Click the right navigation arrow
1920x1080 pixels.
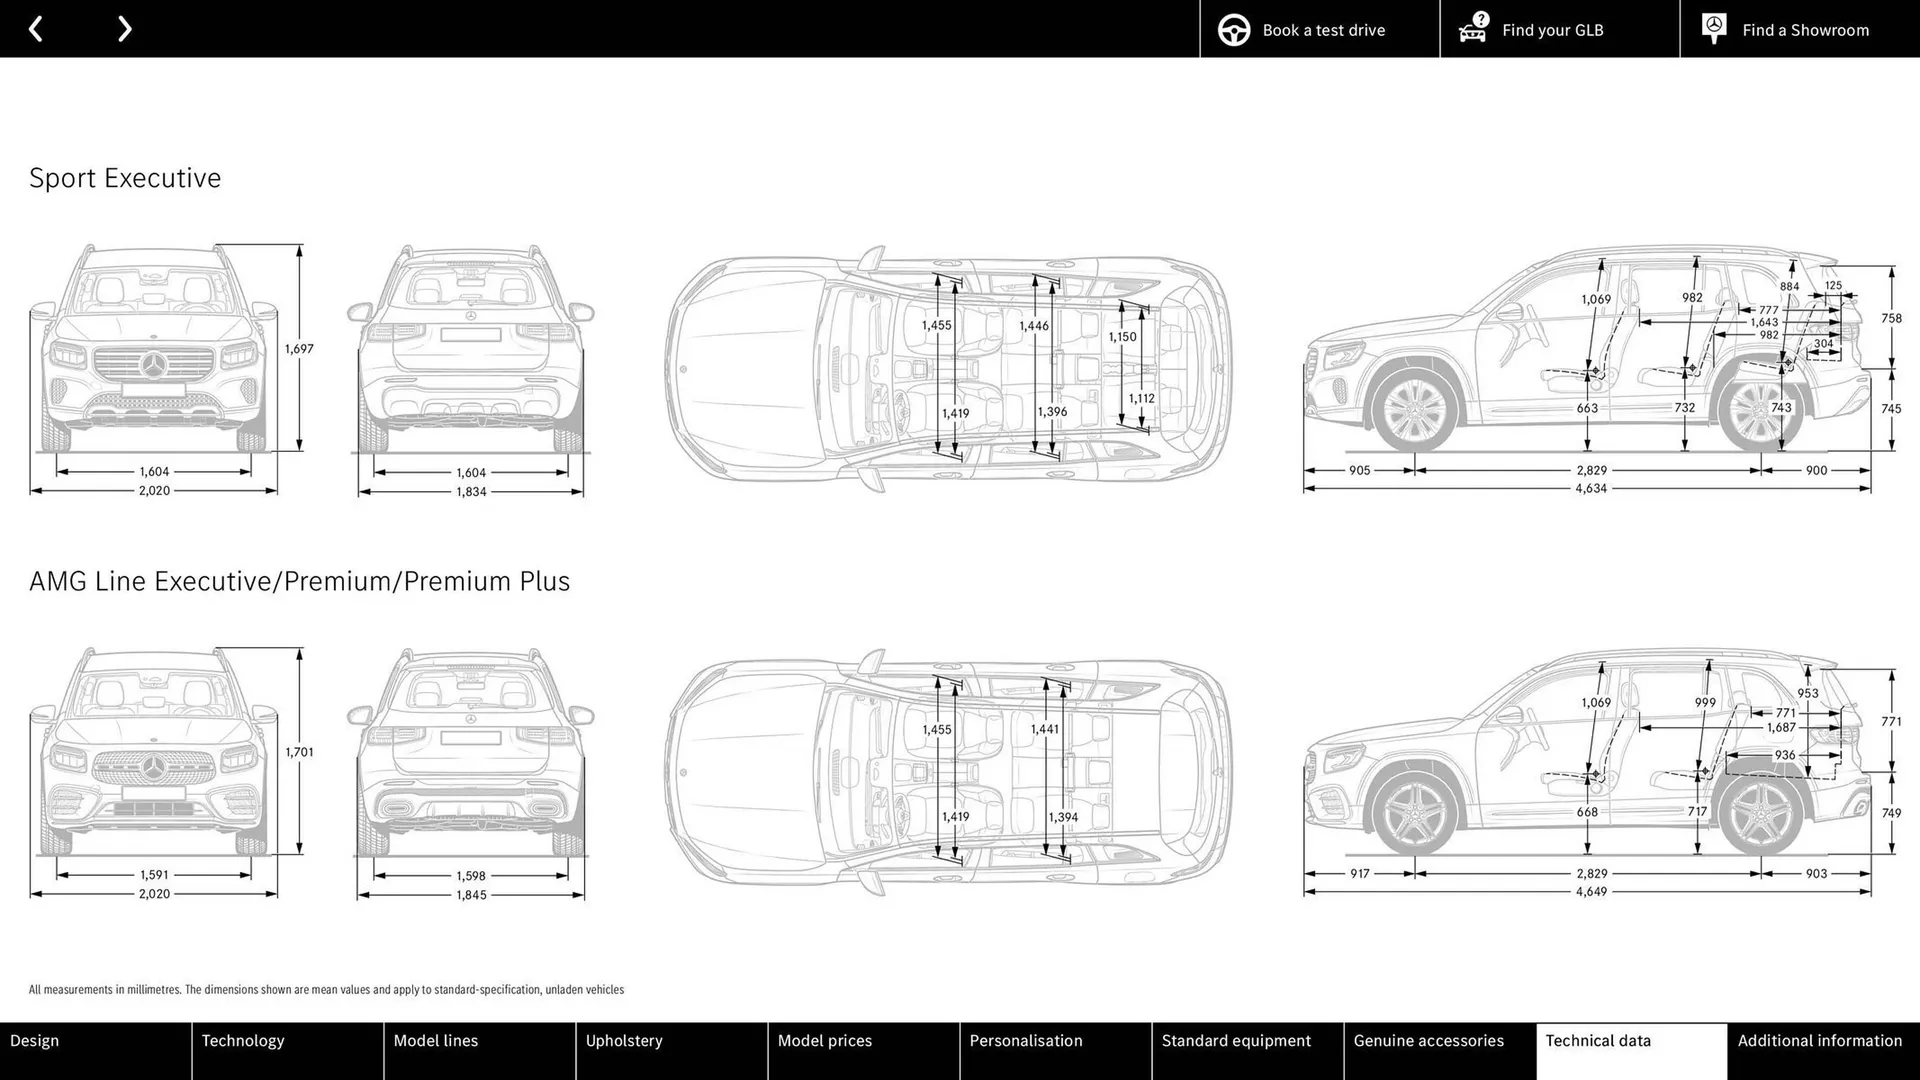click(124, 28)
